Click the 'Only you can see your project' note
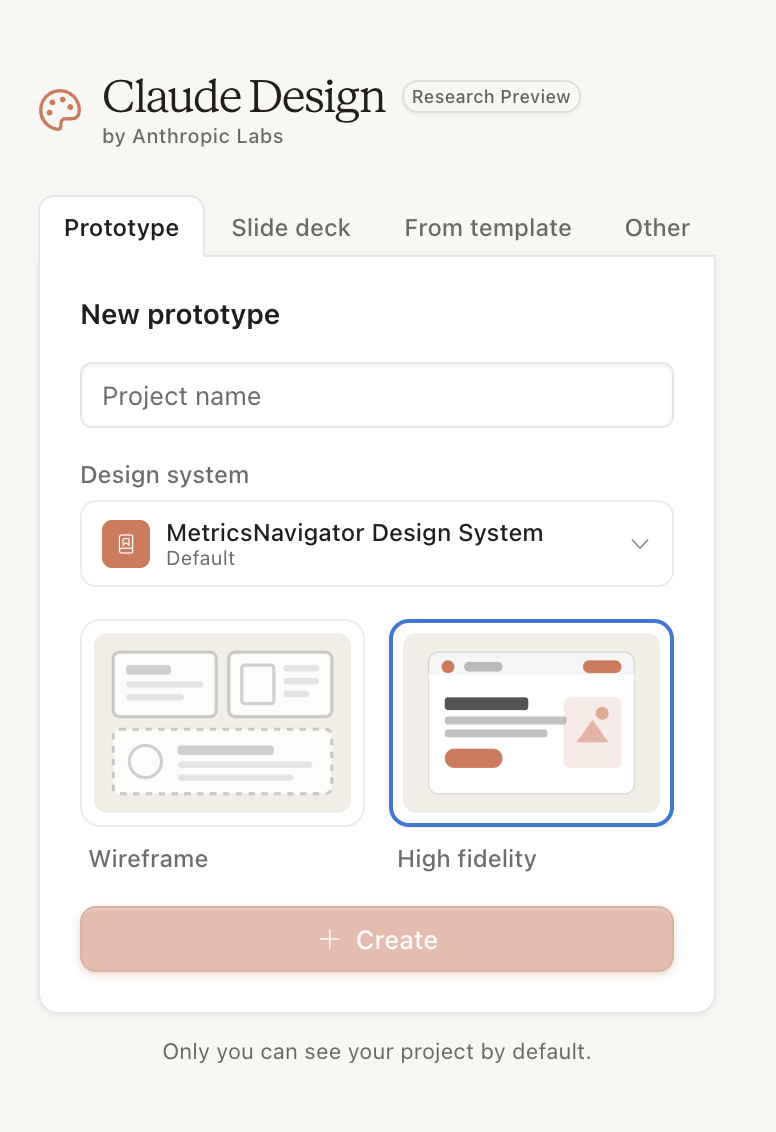This screenshot has height=1132, width=776. point(377,1052)
